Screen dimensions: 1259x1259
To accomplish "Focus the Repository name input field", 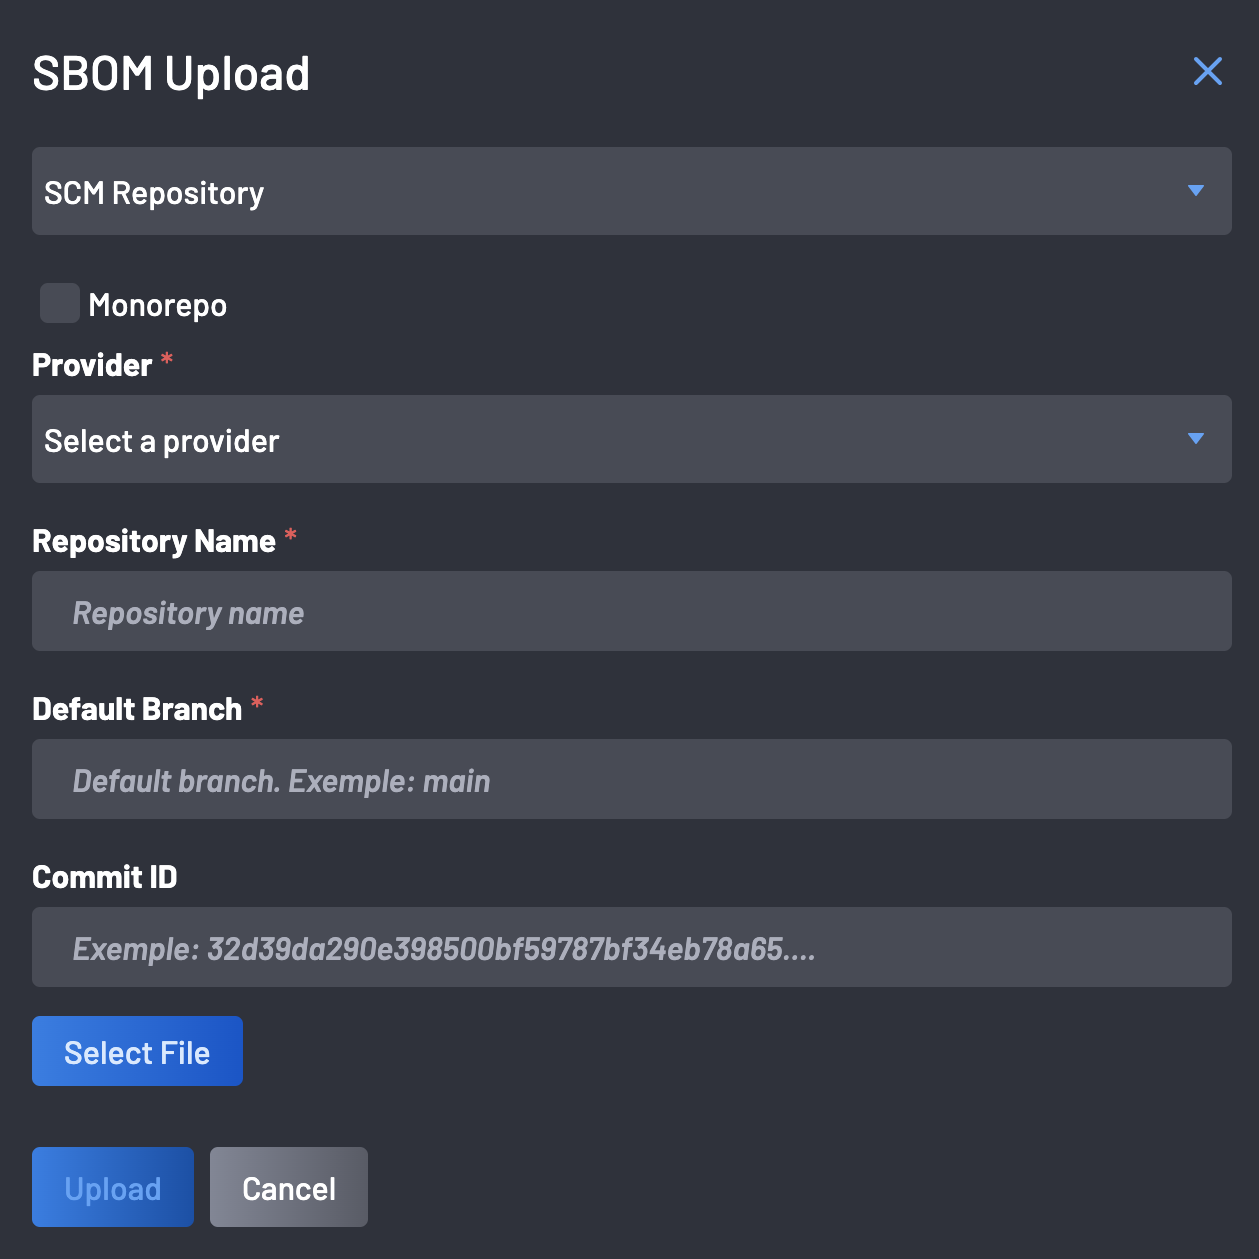I will tap(631, 611).
